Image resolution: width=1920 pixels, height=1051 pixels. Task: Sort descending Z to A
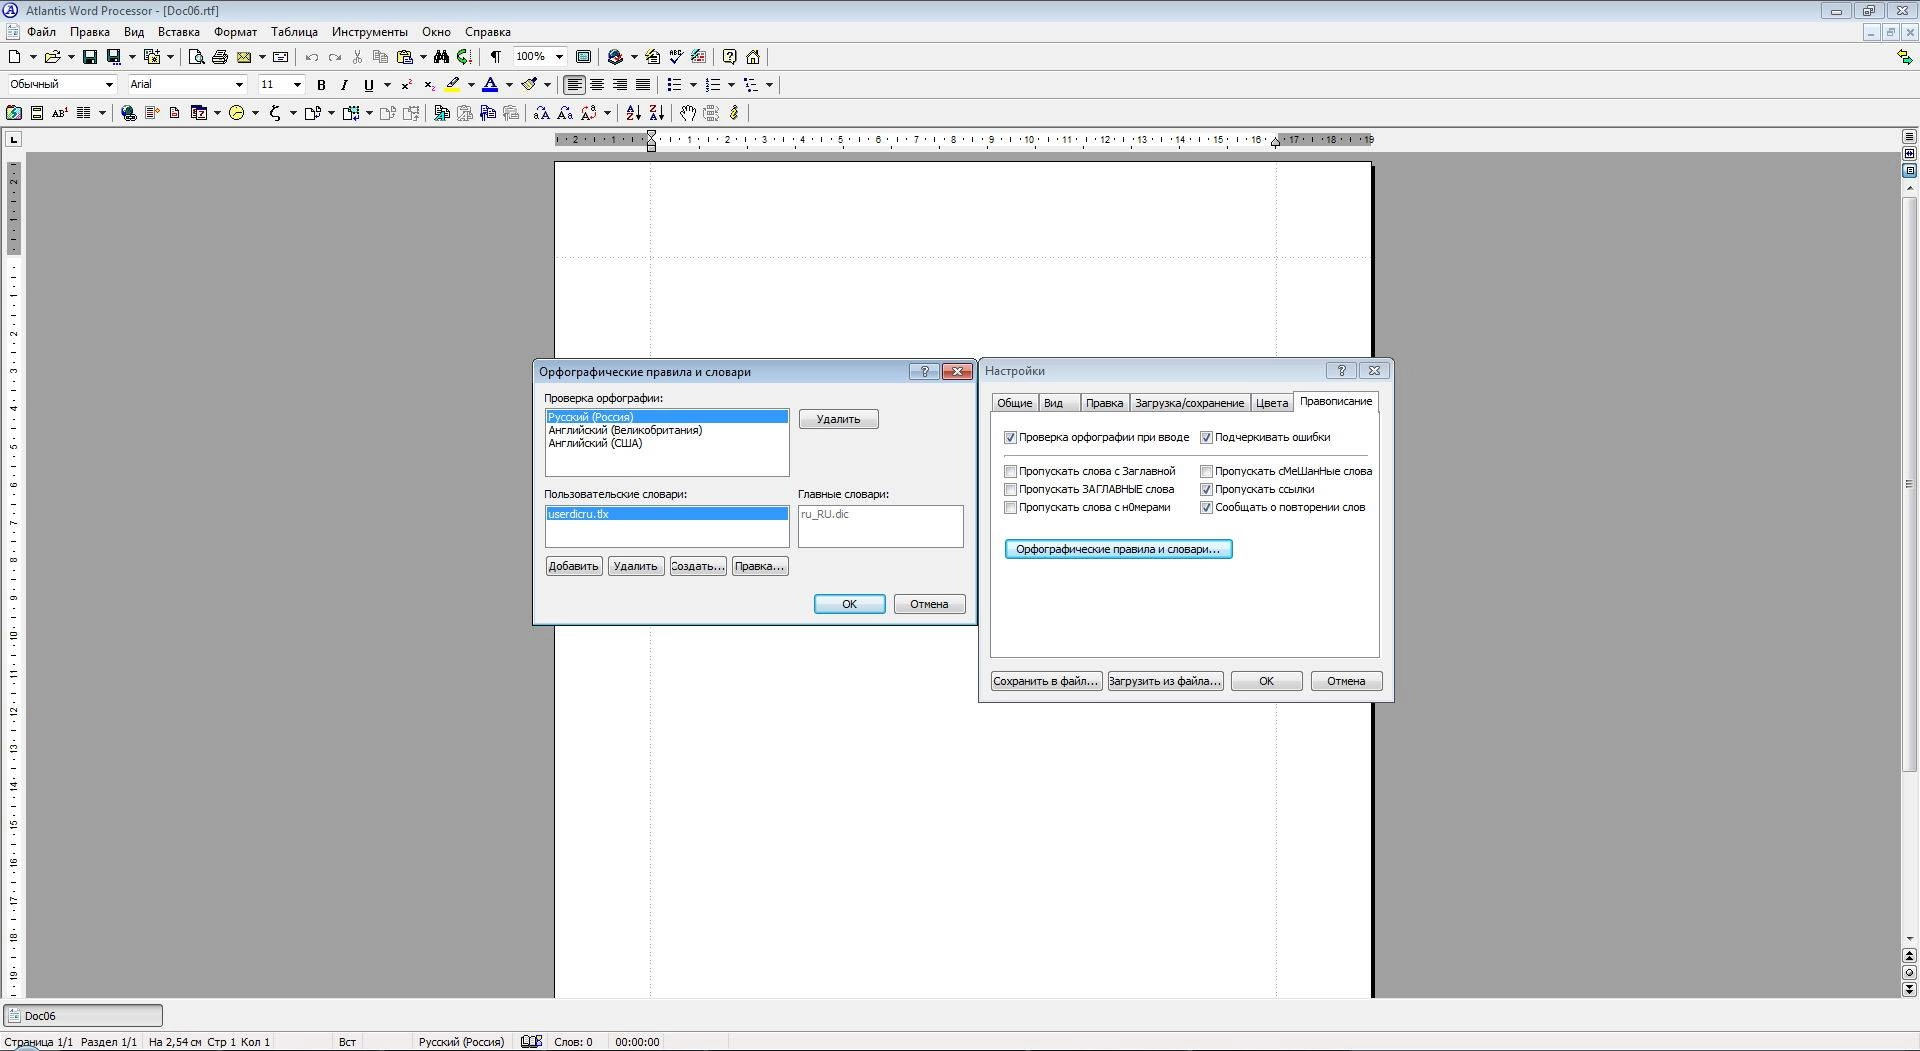[x=656, y=113]
